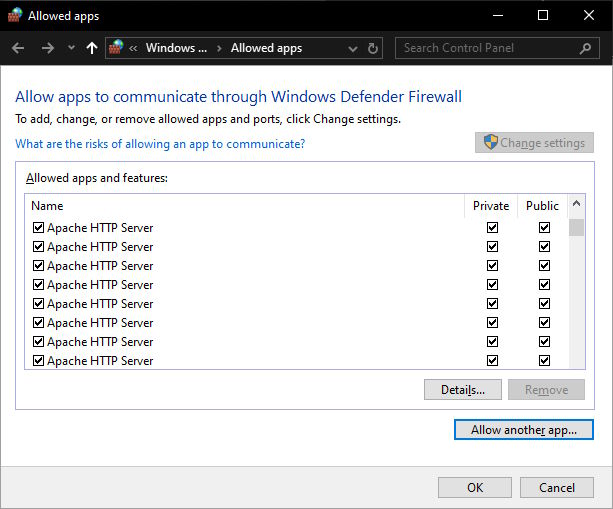Toggle Public checkbox in last Apache row
The width and height of the screenshot is (613, 509).
pyautogui.click(x=544, y=360)
